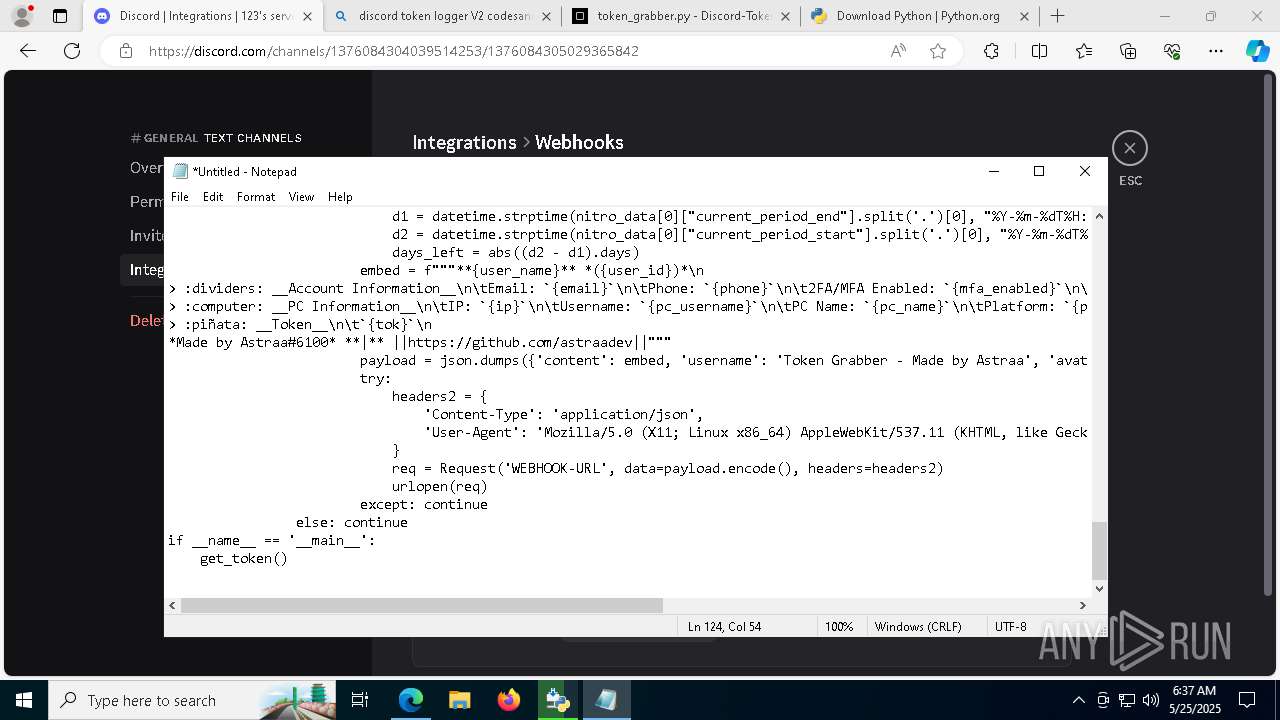The width and height of the screenshot is (1280, 720).
Task: Open the Notepad View menu
Action: click(301, 197)
